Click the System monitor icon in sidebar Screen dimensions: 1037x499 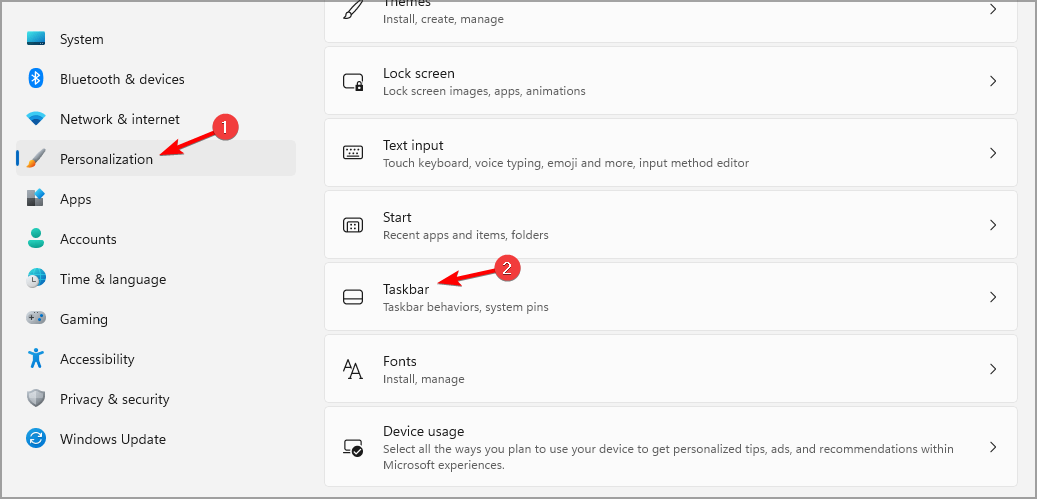point(36,39)
